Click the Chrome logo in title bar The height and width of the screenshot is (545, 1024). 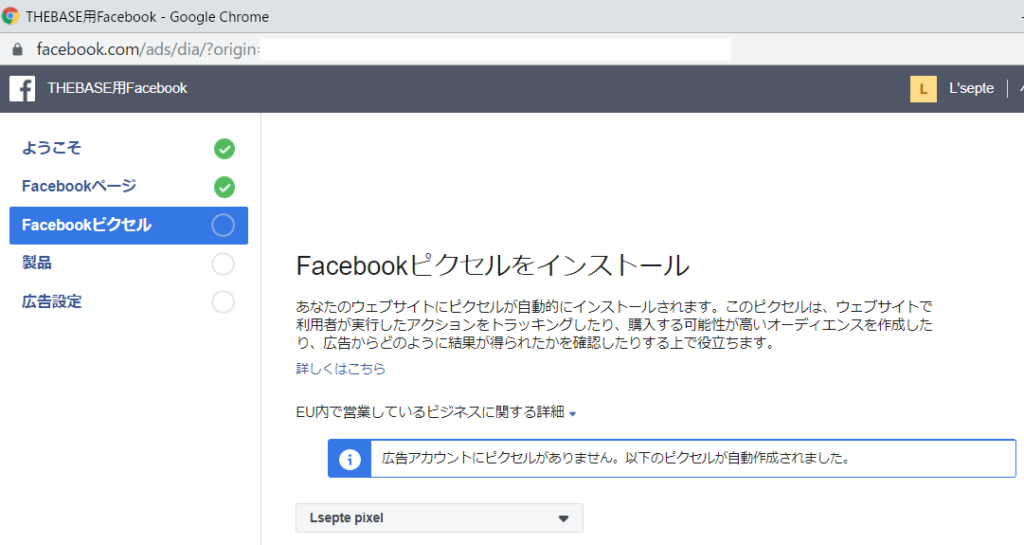(x=10, y=16)
